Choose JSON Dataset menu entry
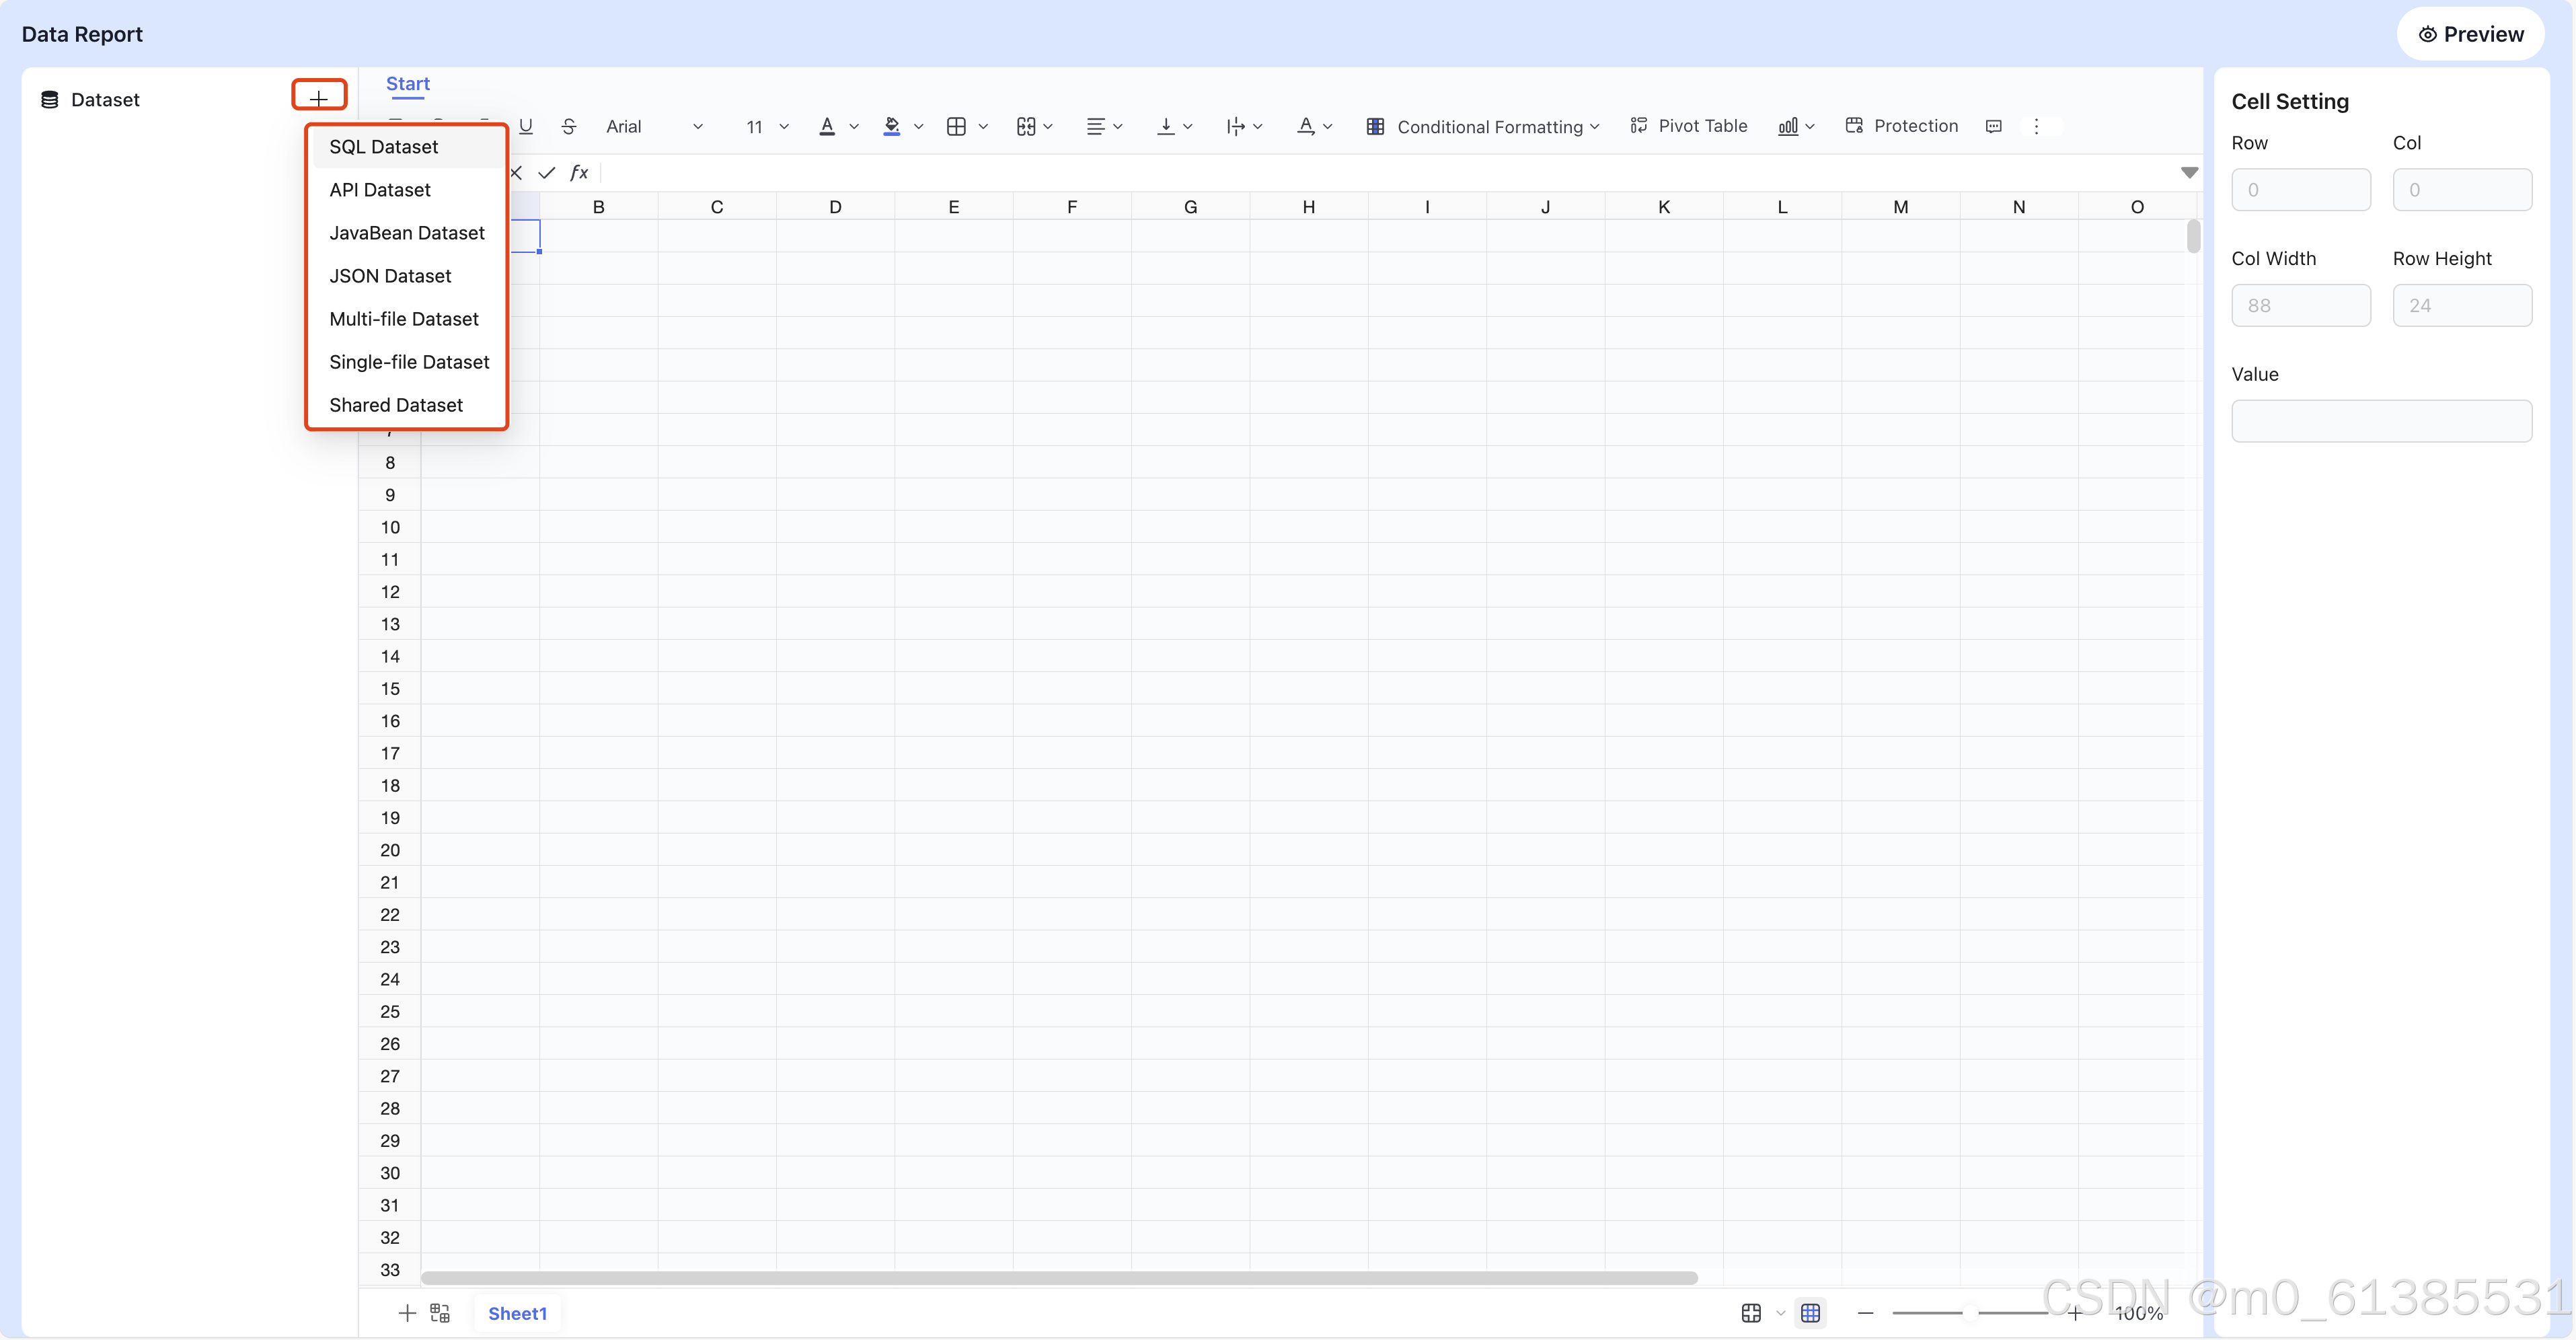The image size is (2576, 1340). pyautogui.click(x=390, y=276)
